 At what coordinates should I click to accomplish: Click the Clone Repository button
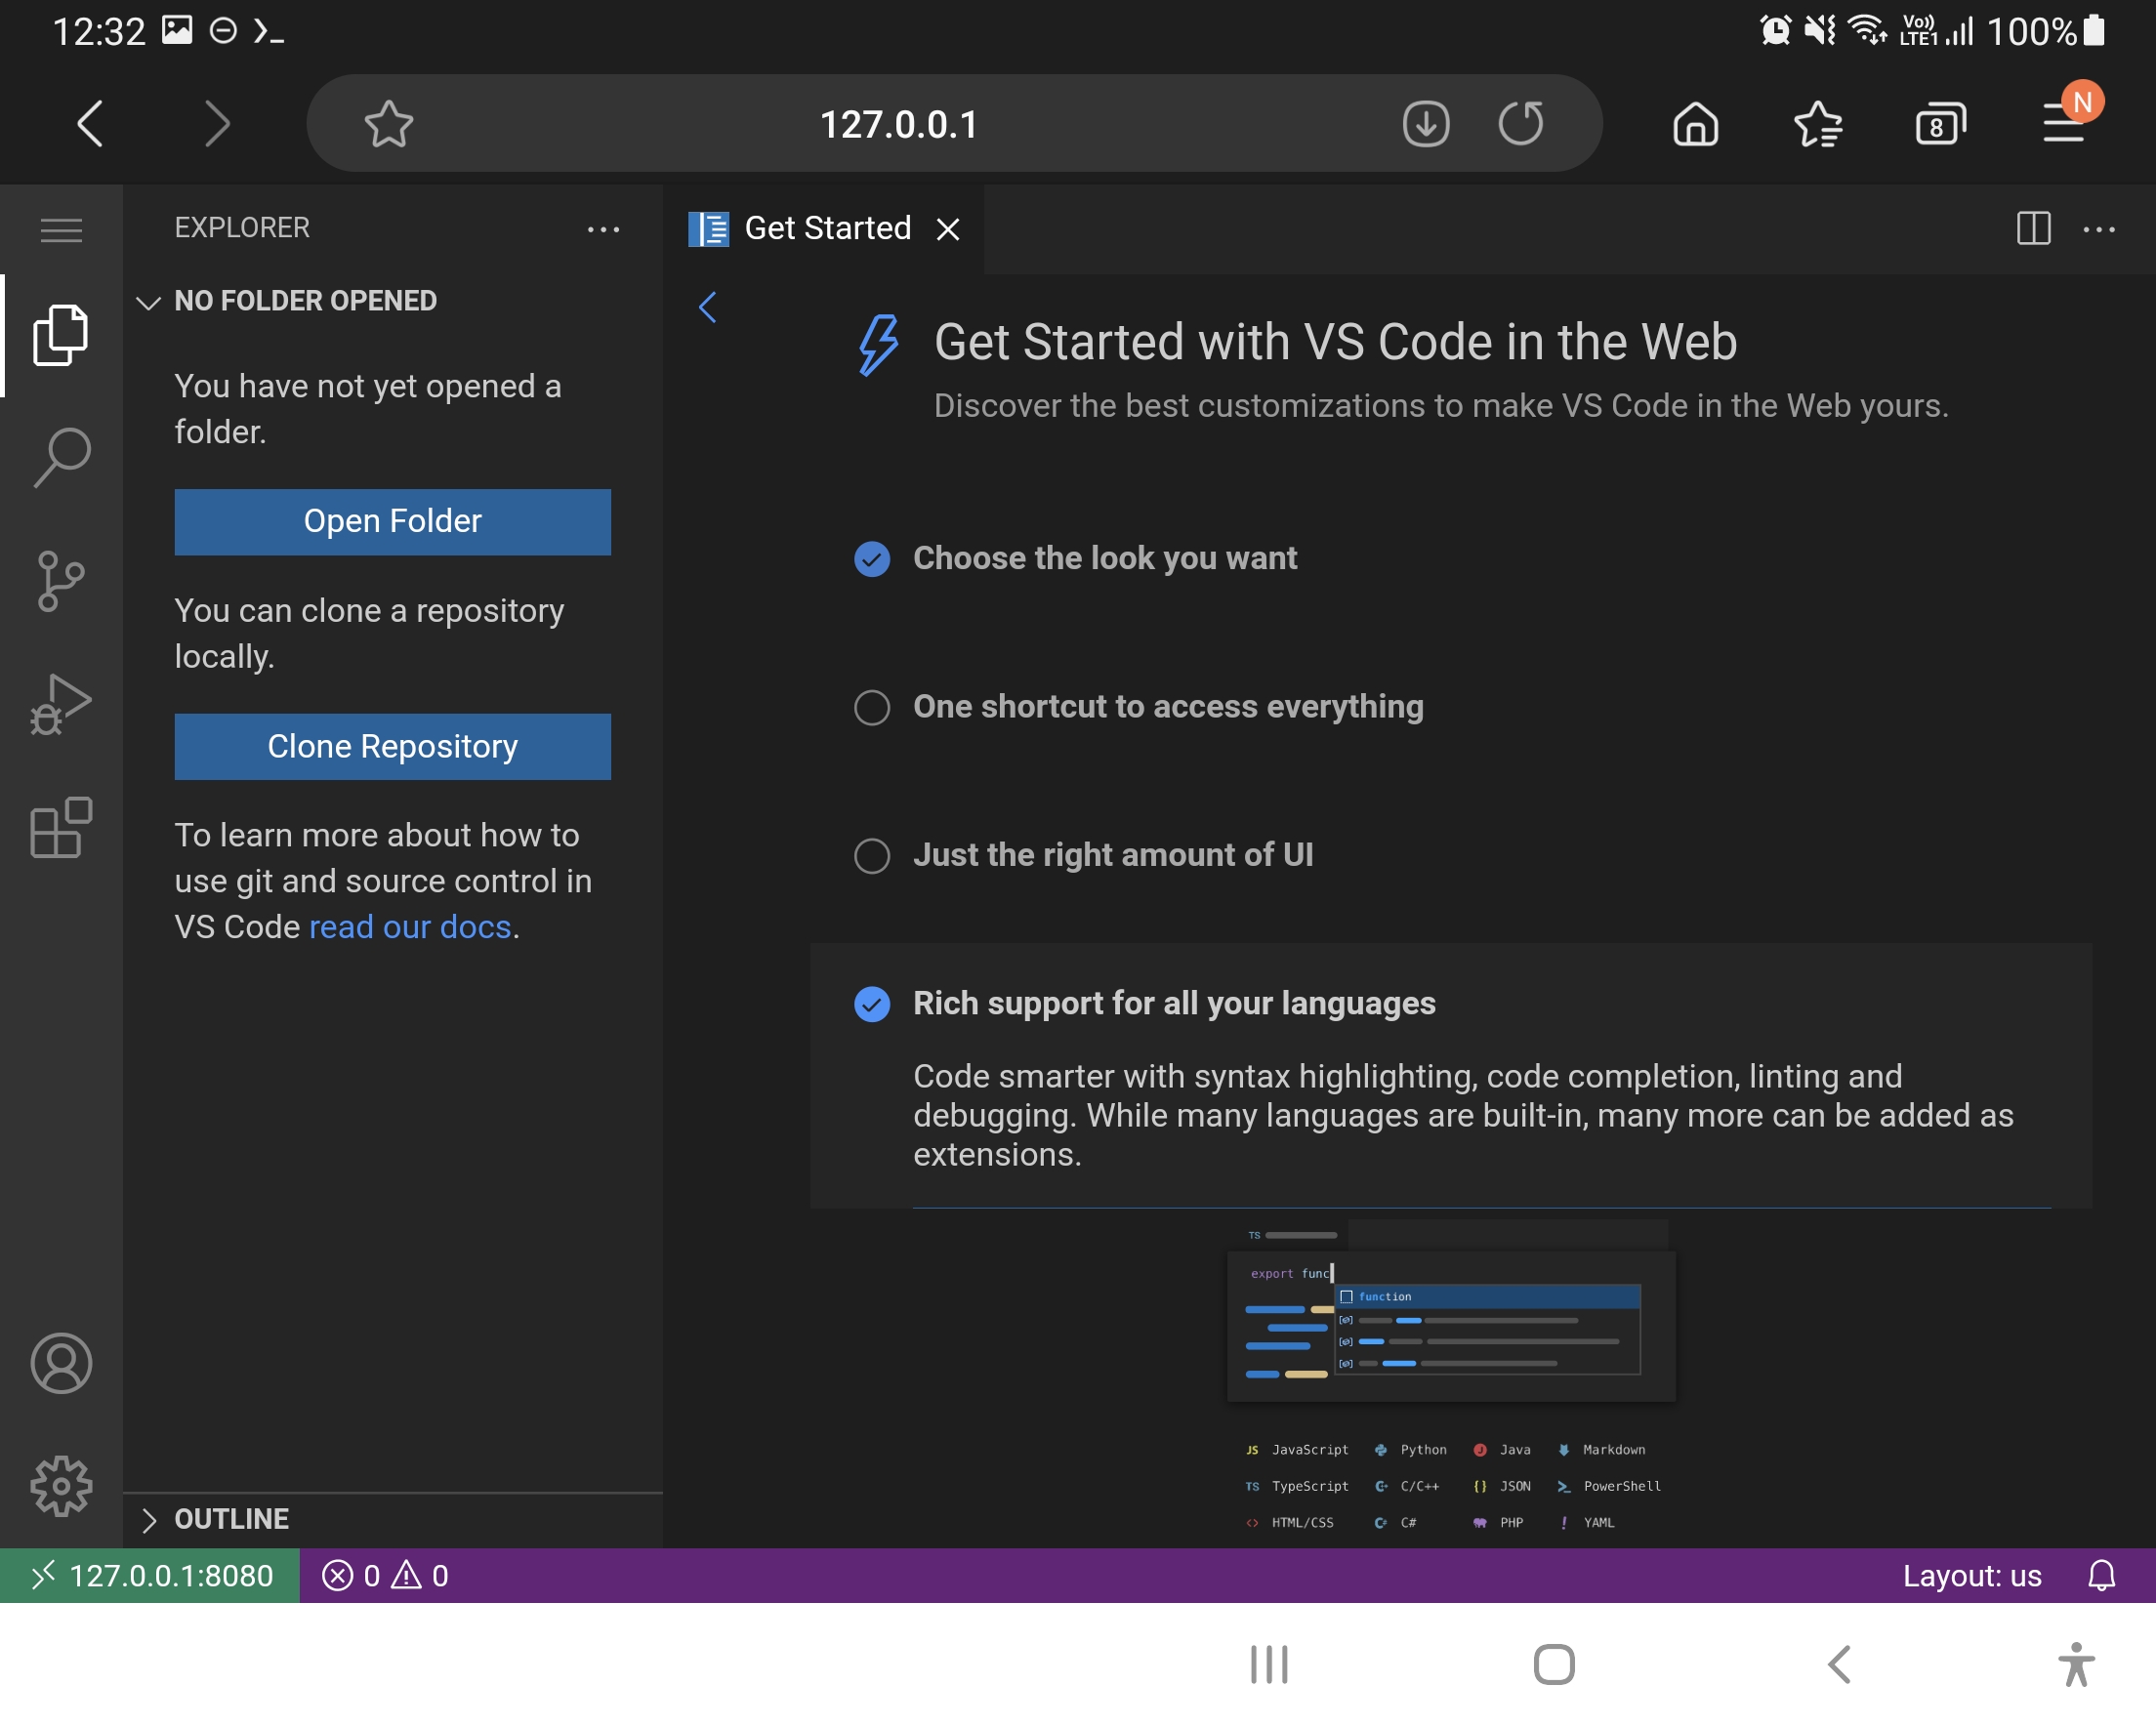click(x=392, y=746)
